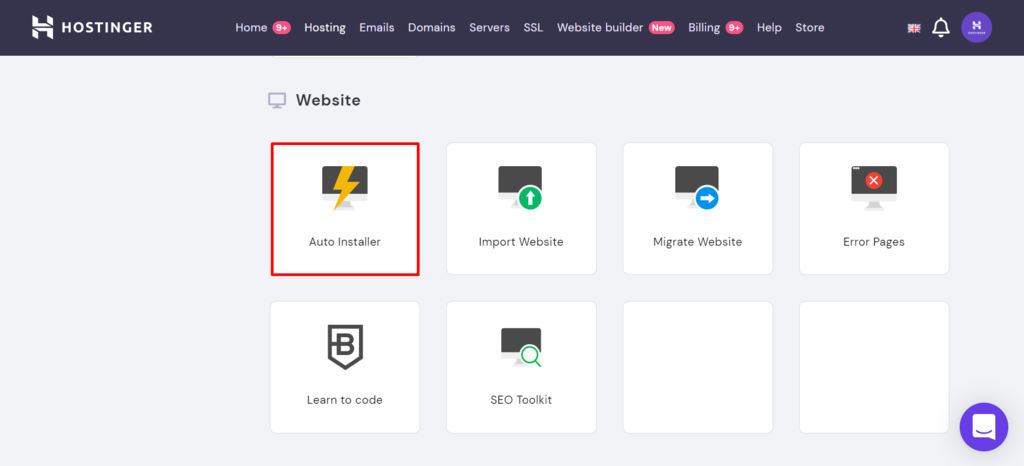Image resolution: width=1024 pixels, height=466 pixels.
Task: Open the user profile avatar
Action: point(976,28)
